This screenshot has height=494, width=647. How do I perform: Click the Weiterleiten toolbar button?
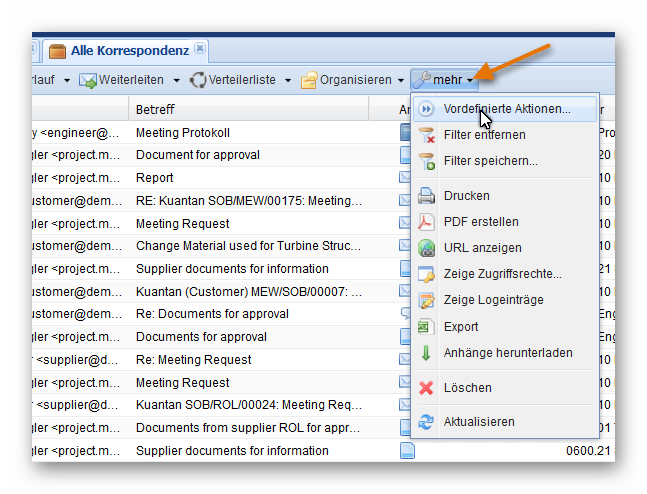(124, 80)
